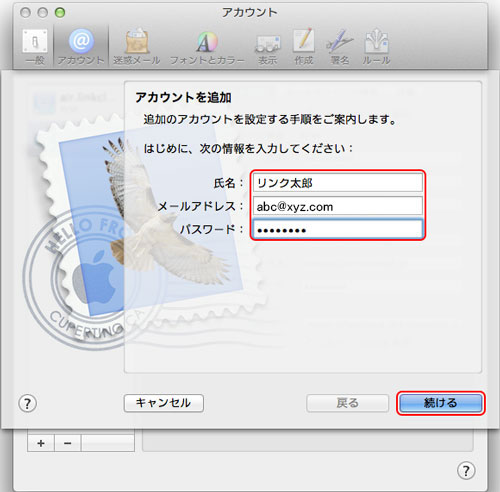
Task: Open the 一般 (General) preferences icon
Action: coord(35,46)
